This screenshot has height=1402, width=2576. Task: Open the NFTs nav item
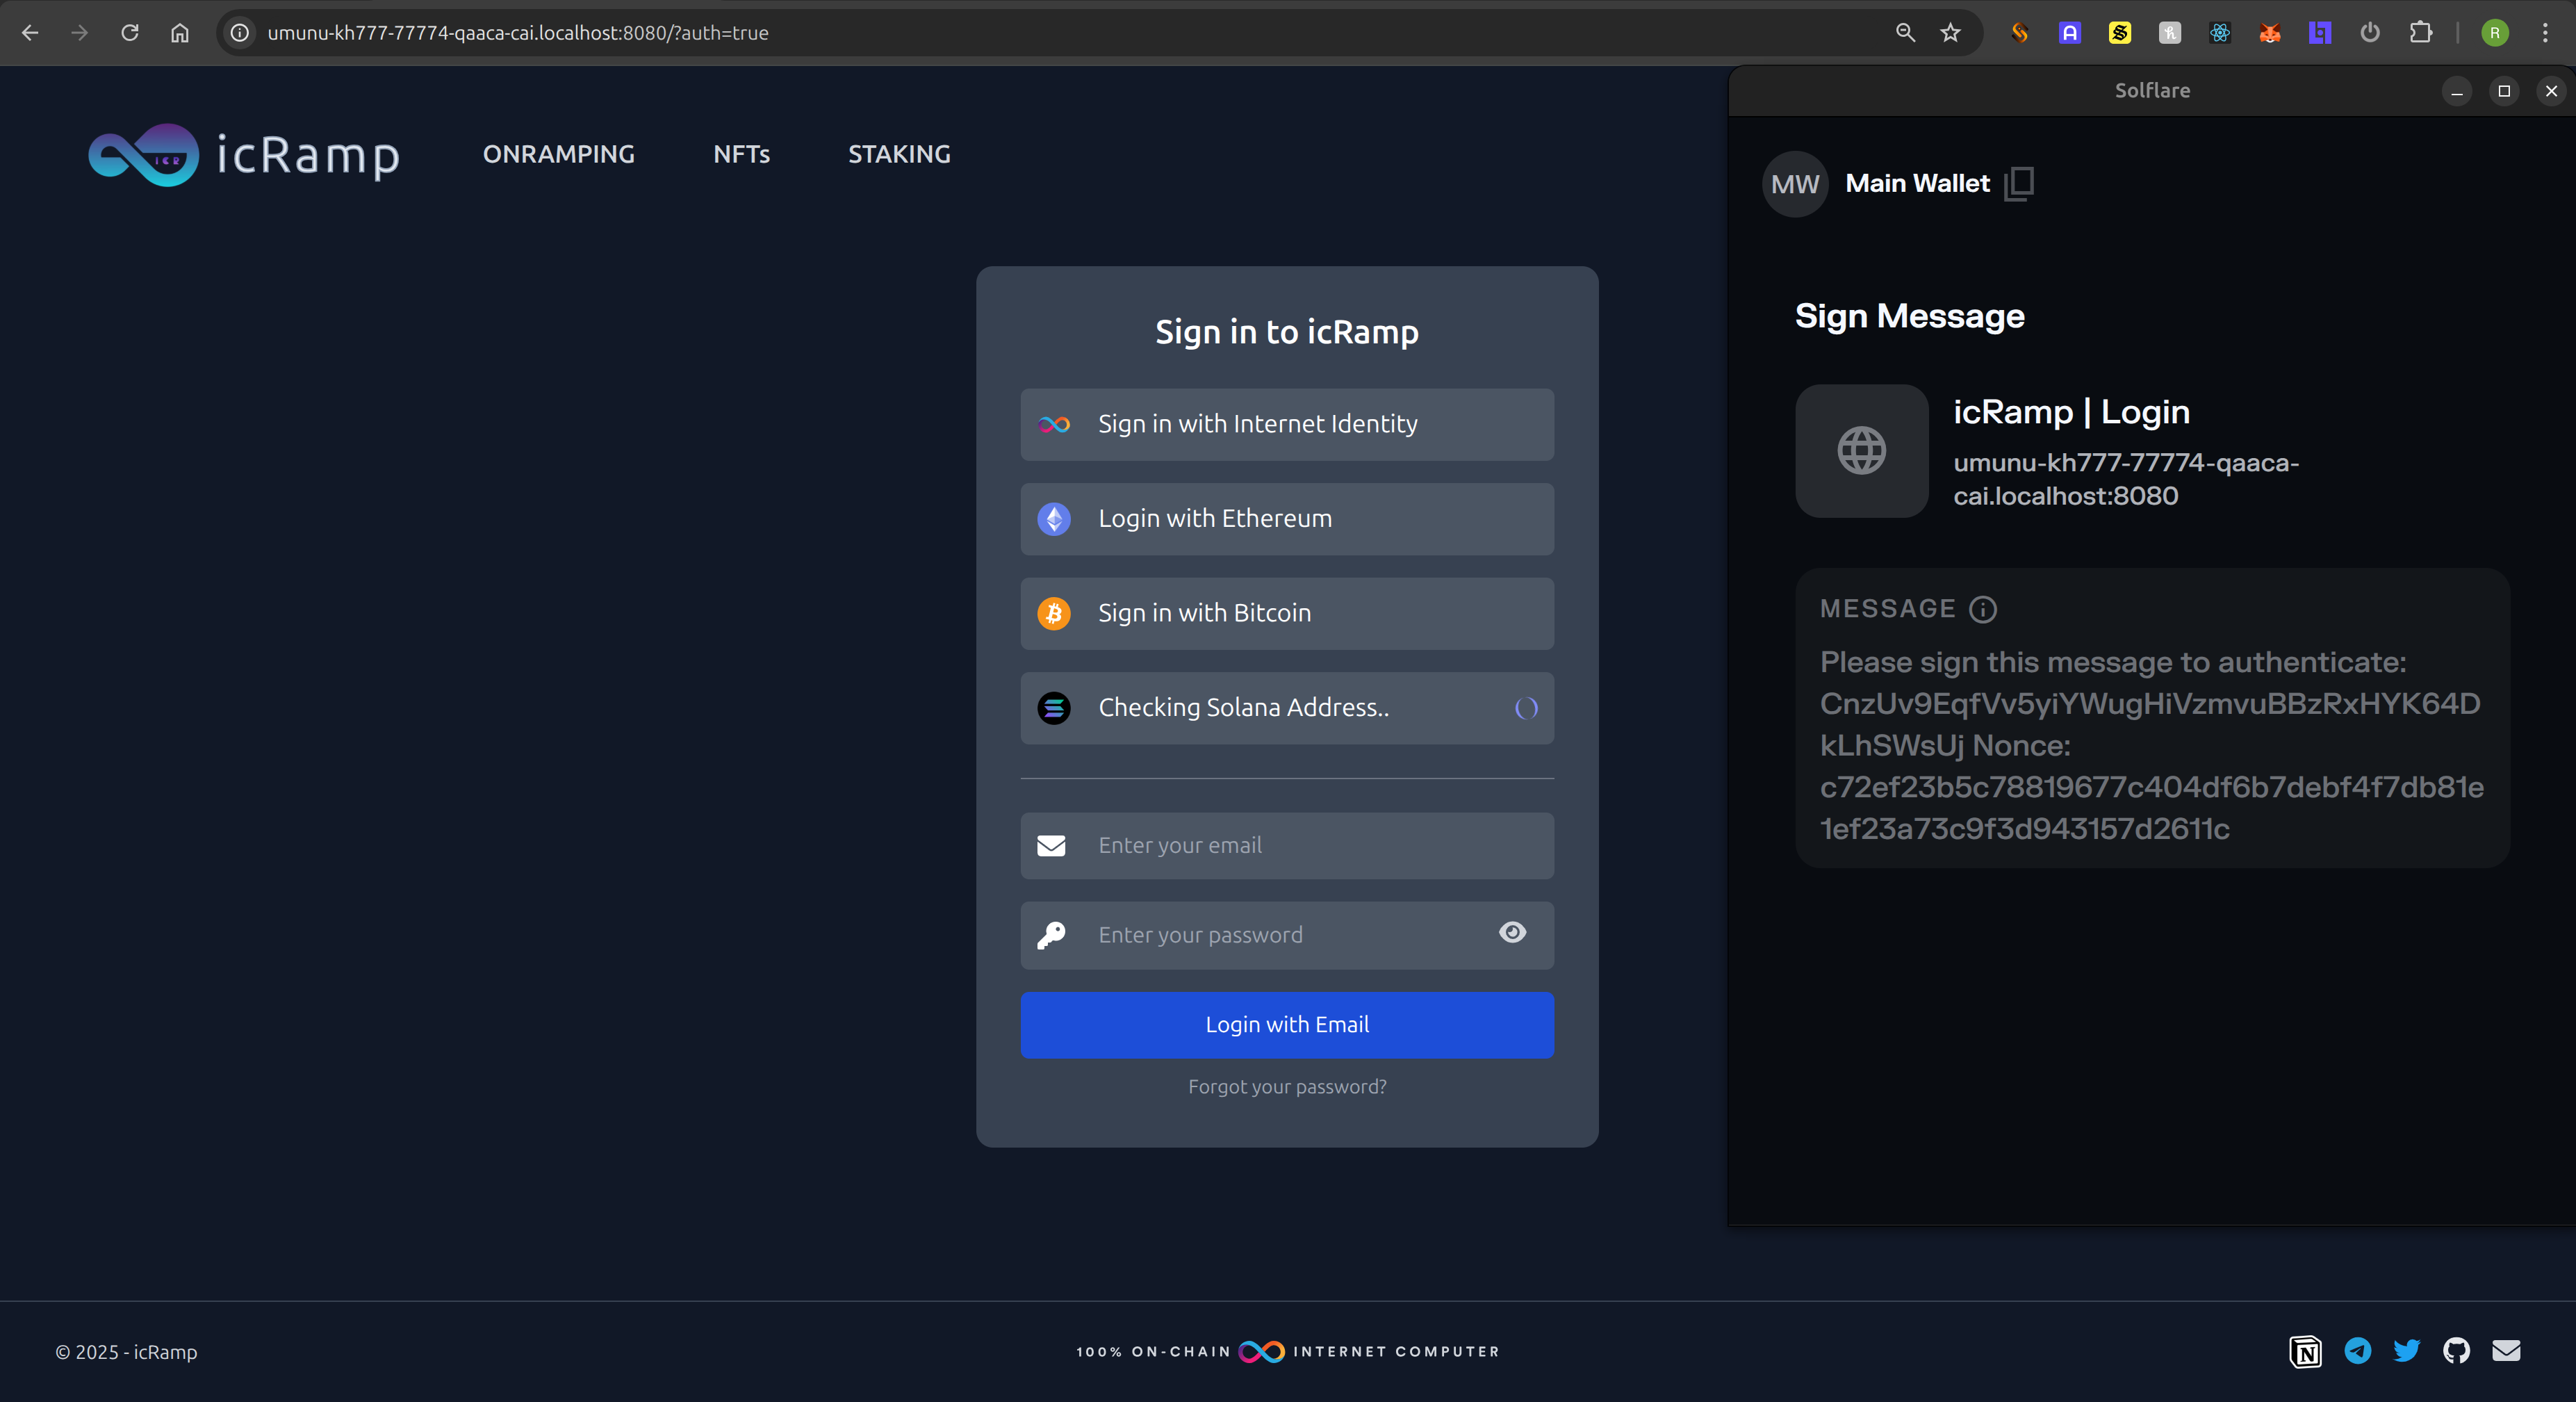tap(741, 154)
